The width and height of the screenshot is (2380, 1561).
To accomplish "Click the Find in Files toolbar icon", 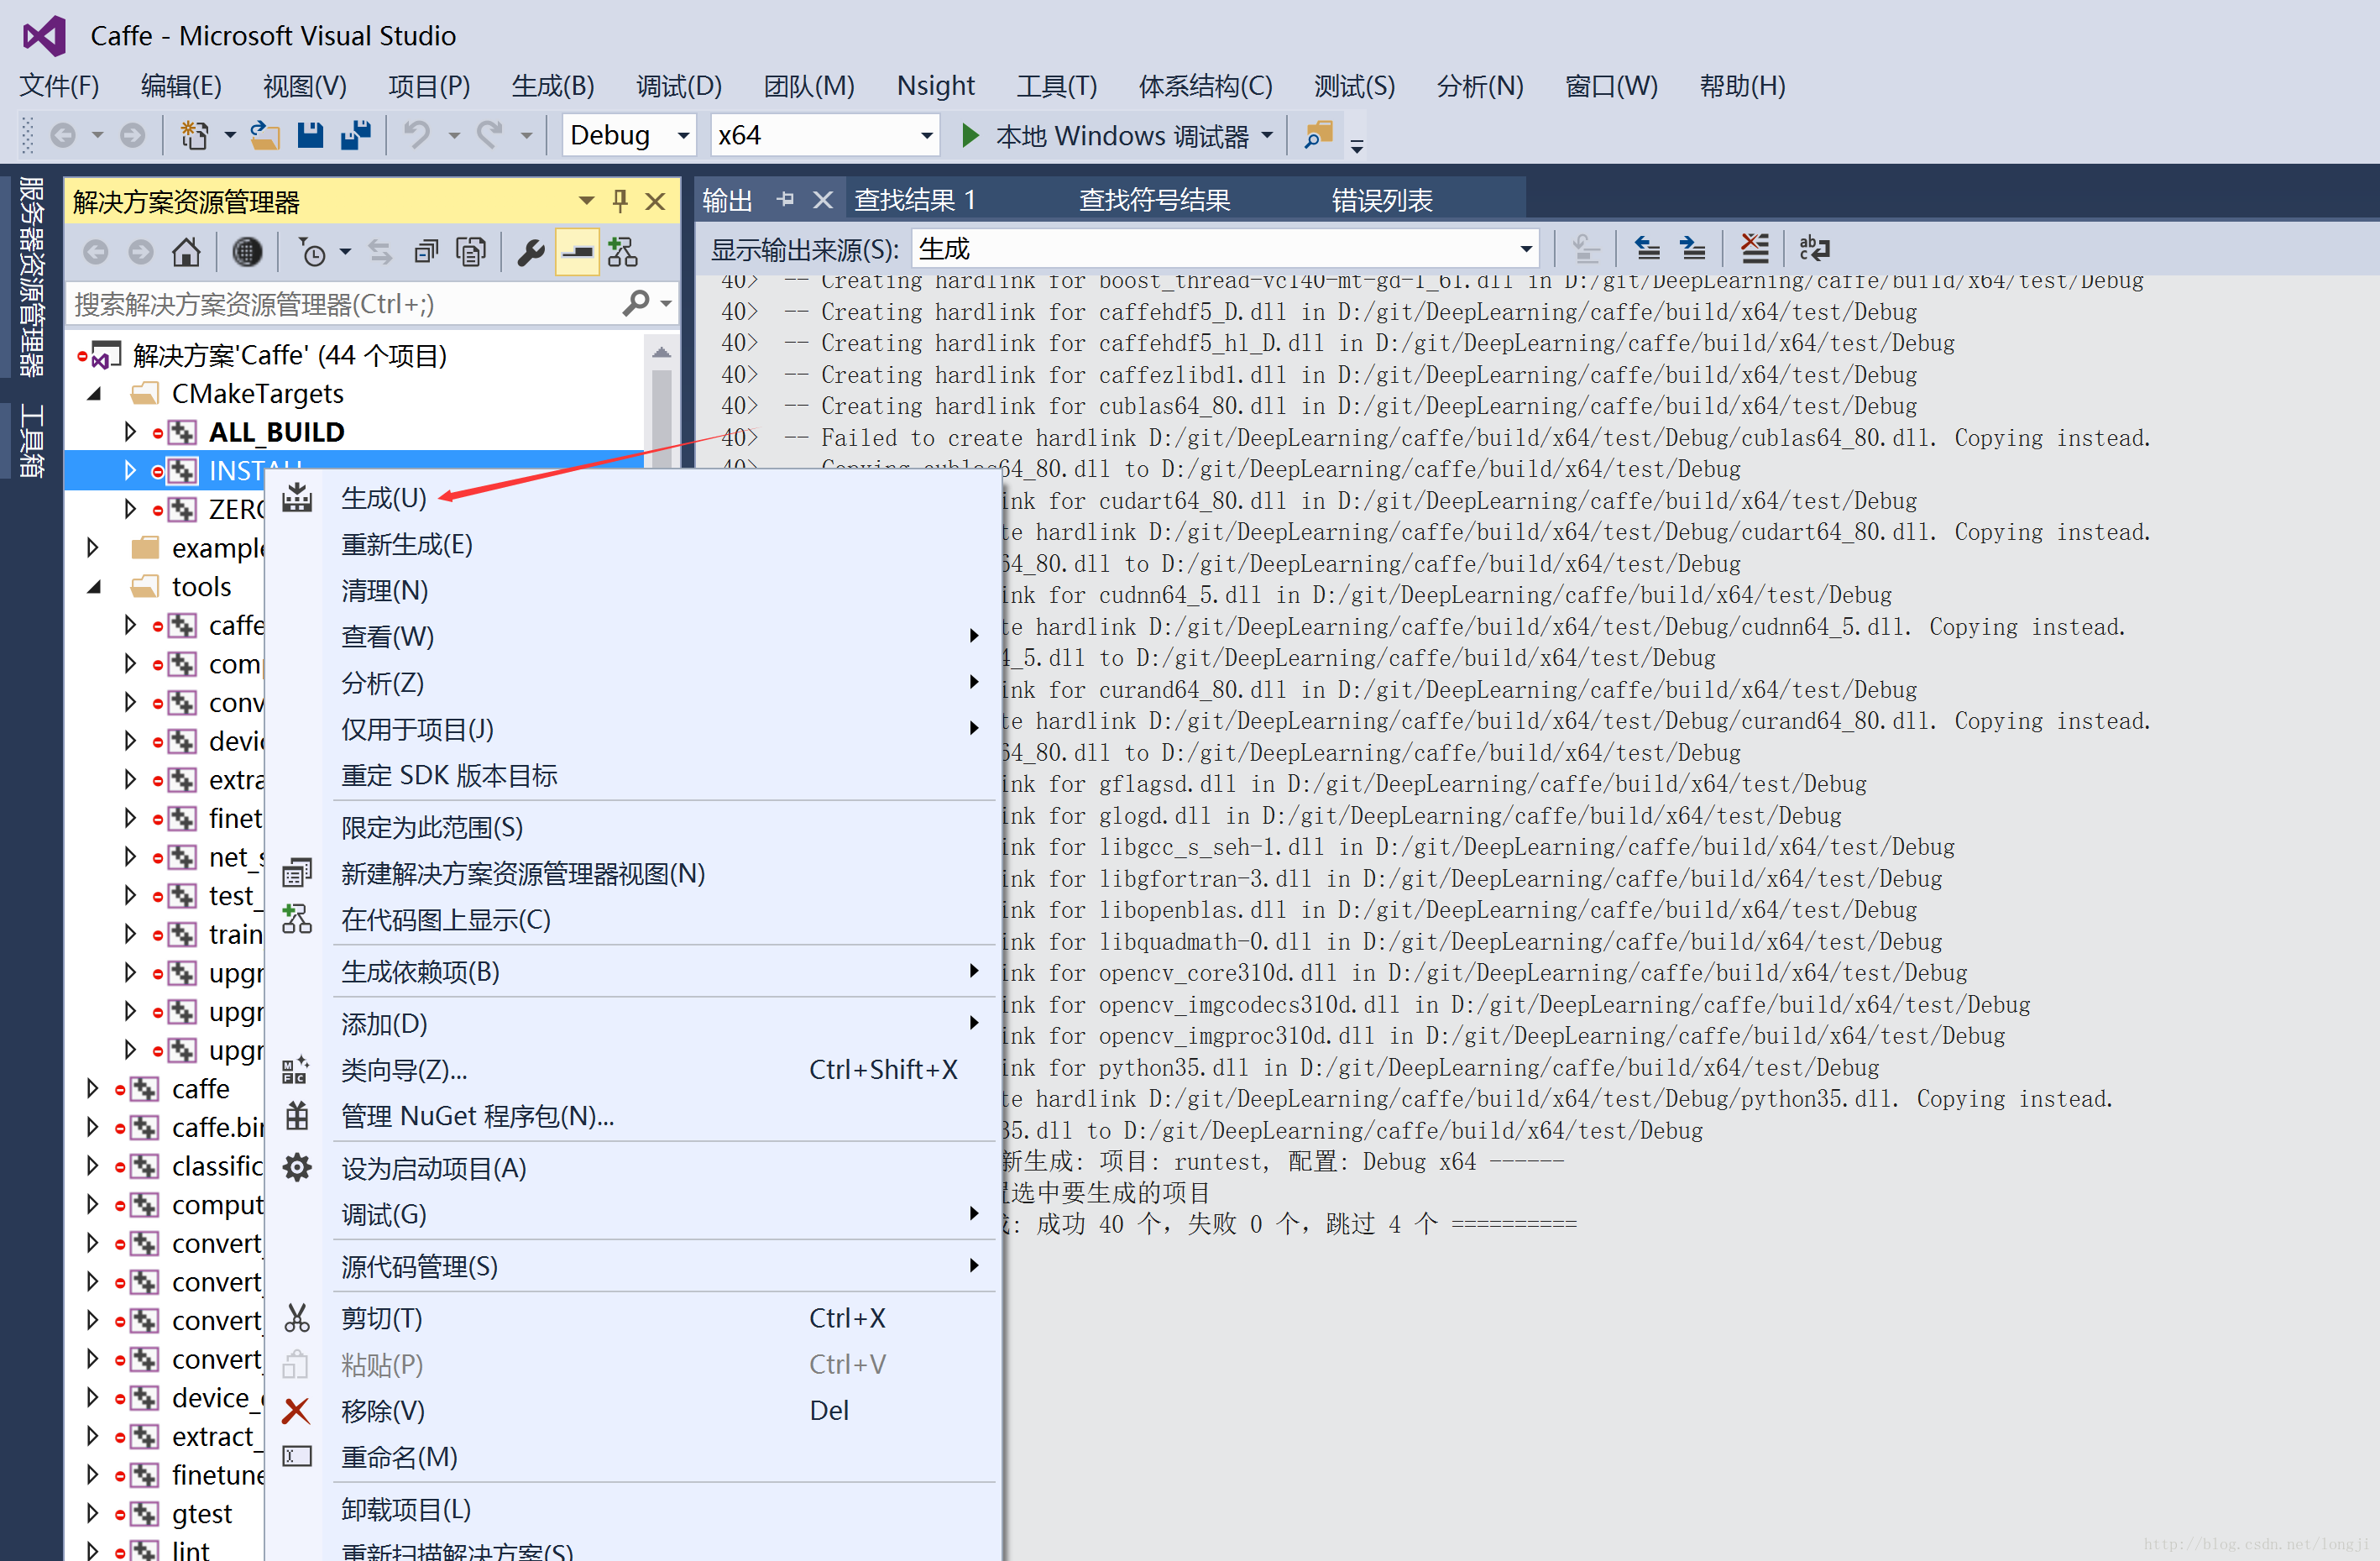I will (x=1319, y=135).
